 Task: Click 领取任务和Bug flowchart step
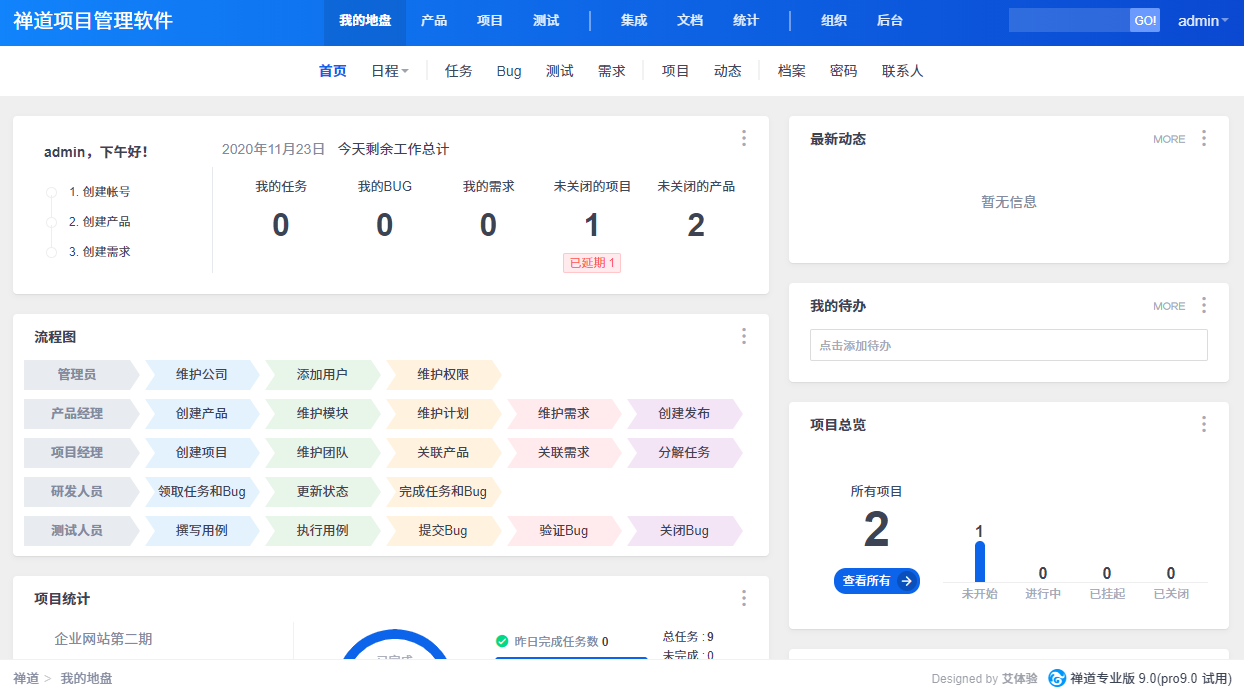click(x=202, y=492)
